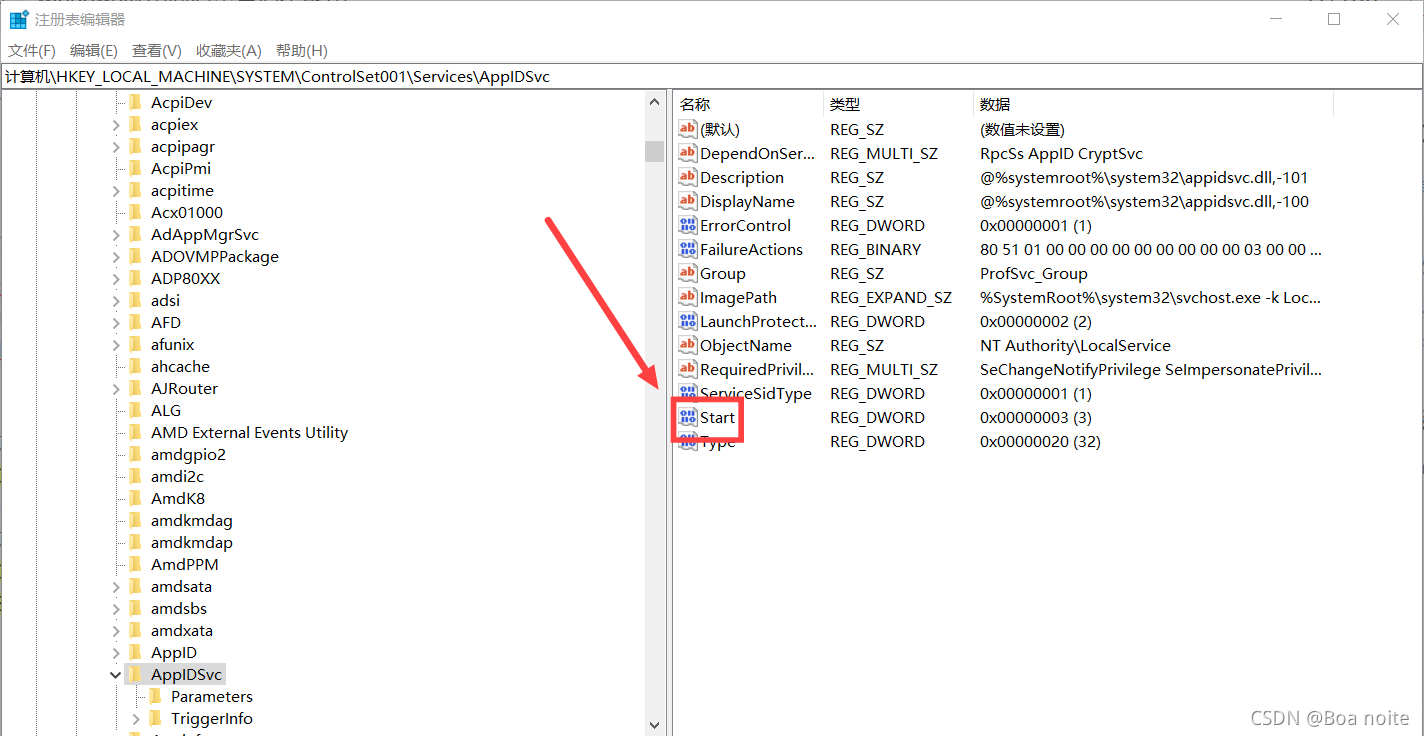Expand the TriggerInfo tree node

136,719
